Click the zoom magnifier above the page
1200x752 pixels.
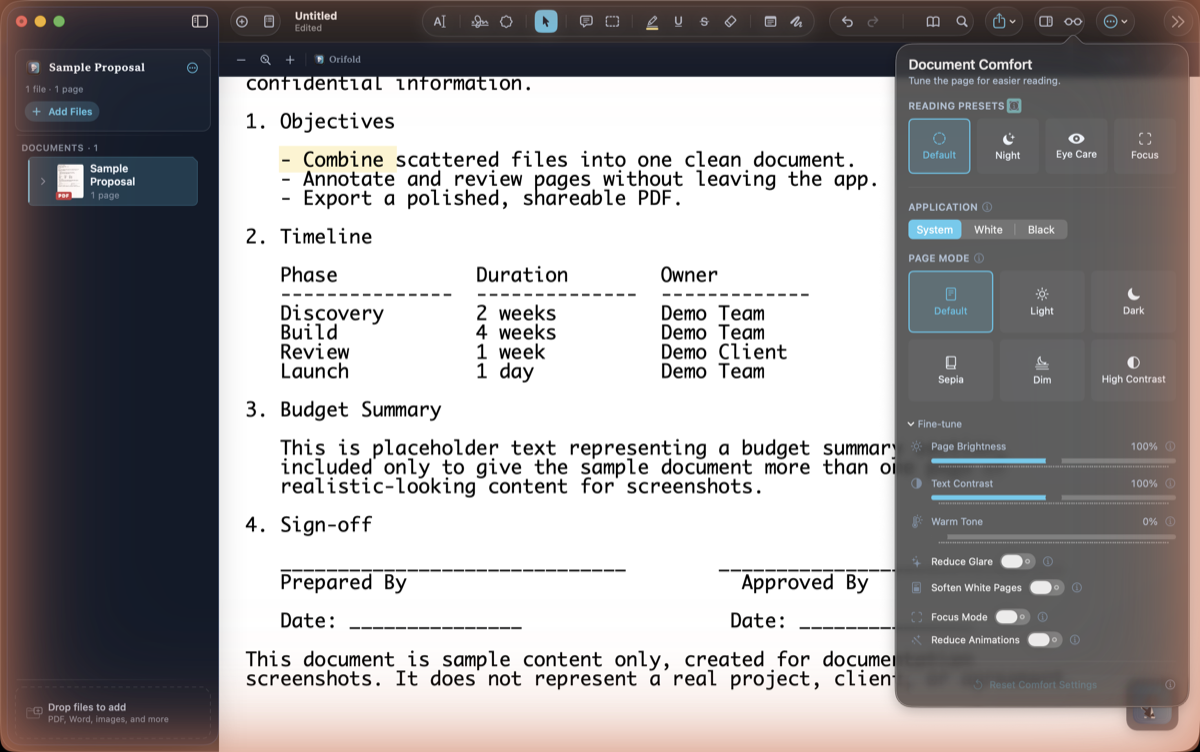265,60
